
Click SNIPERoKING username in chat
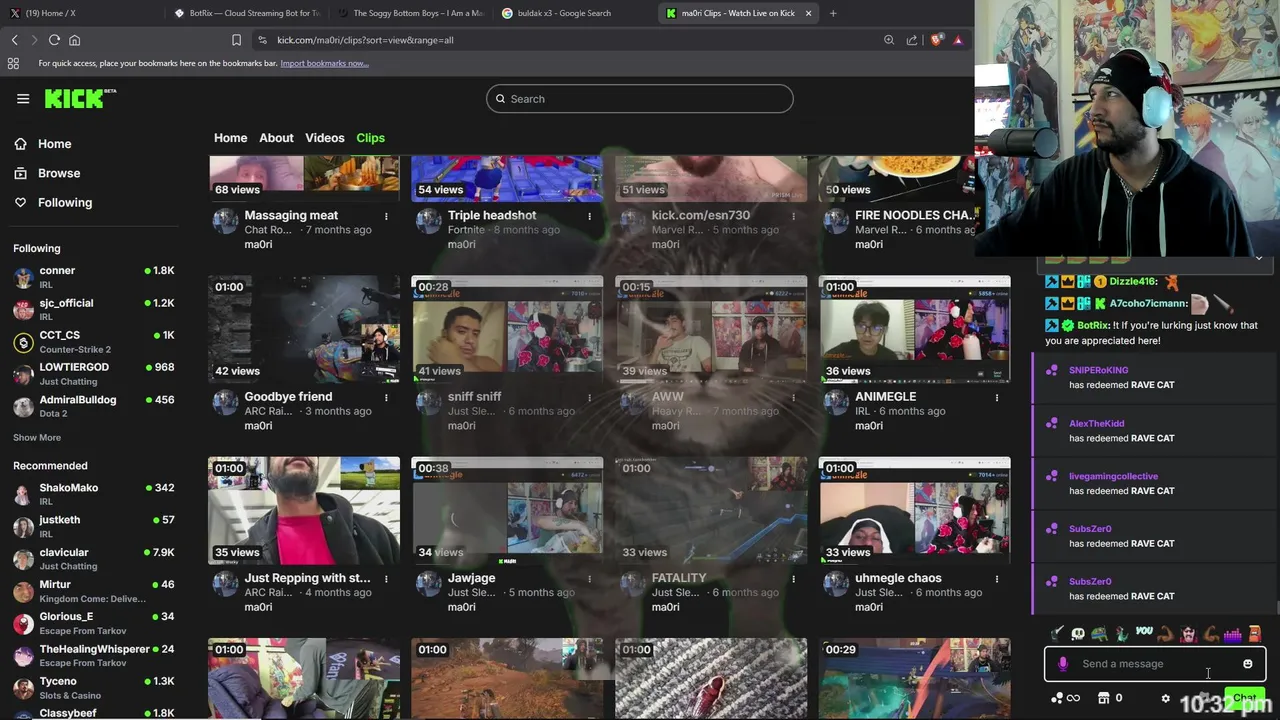tap(1098, 370)
